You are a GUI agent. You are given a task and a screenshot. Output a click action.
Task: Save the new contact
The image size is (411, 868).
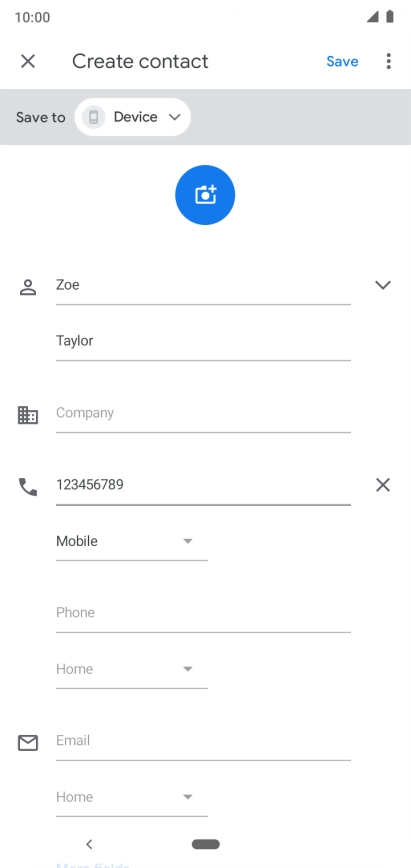342,61
